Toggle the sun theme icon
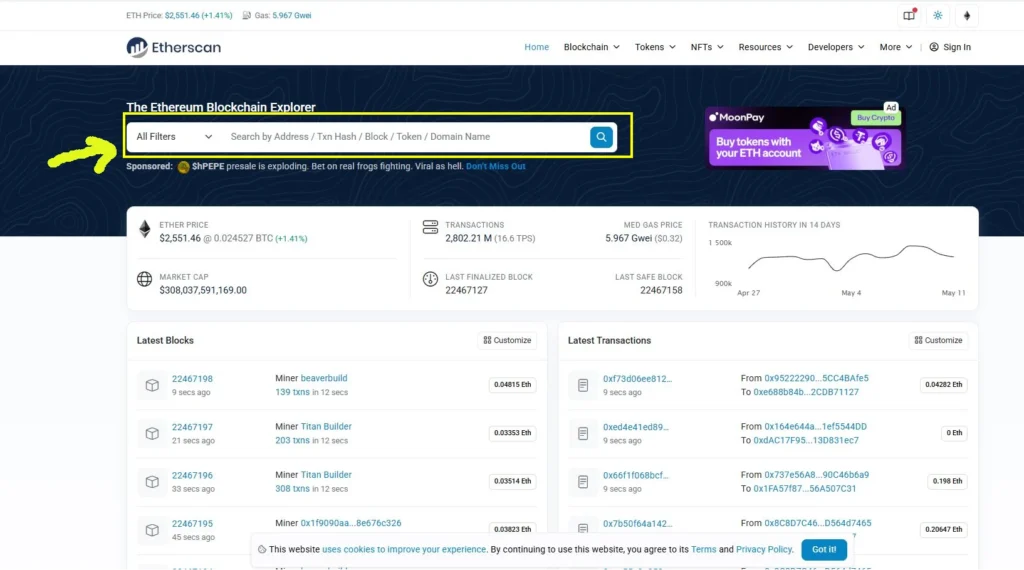This screenshot has height=570, width=1024. pyautogui.click(x=938, y=16)
